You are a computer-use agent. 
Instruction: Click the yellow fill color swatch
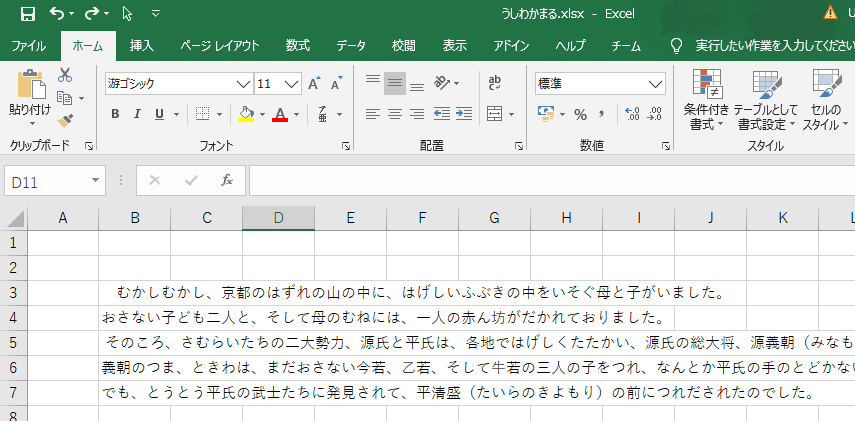tap(246, 114)
